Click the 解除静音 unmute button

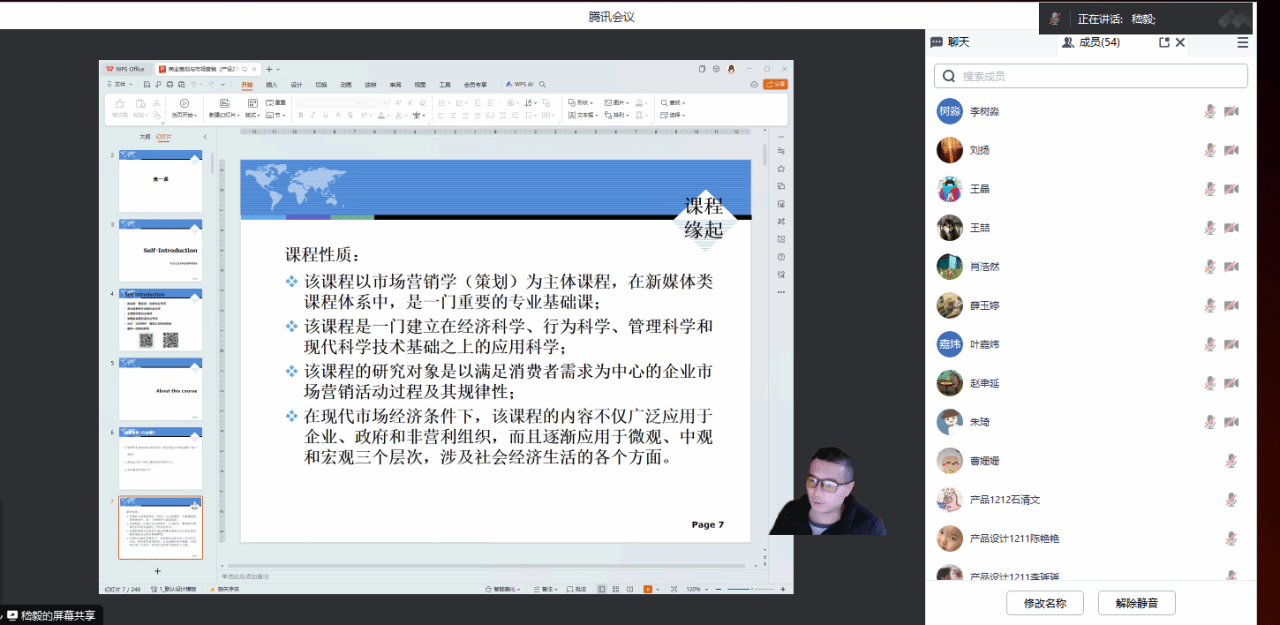pos(1136,603)
